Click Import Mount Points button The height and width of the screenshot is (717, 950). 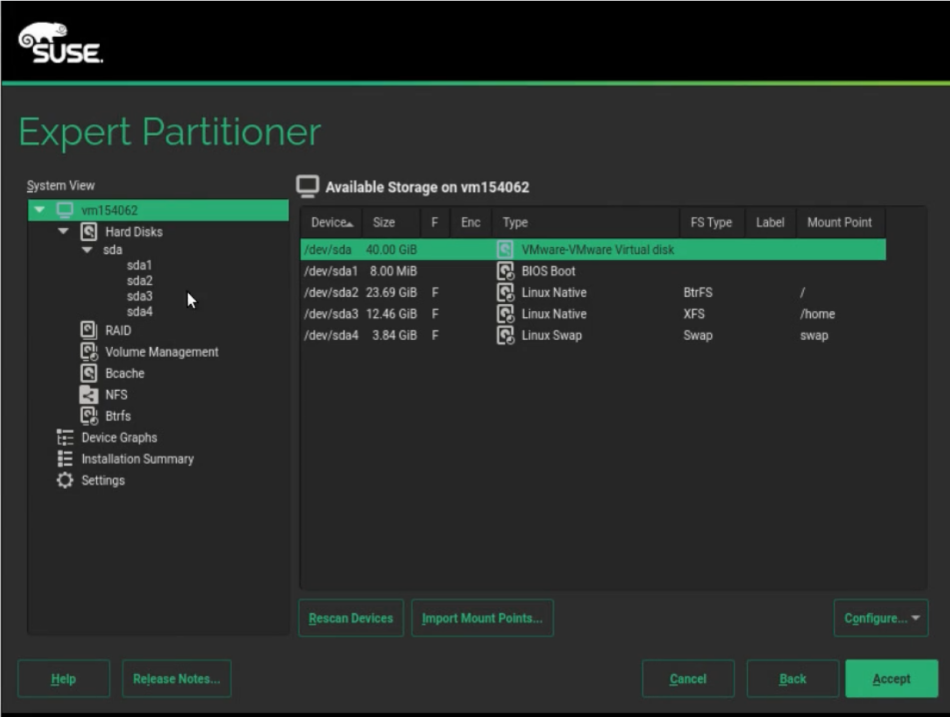[x=482, y=618]
